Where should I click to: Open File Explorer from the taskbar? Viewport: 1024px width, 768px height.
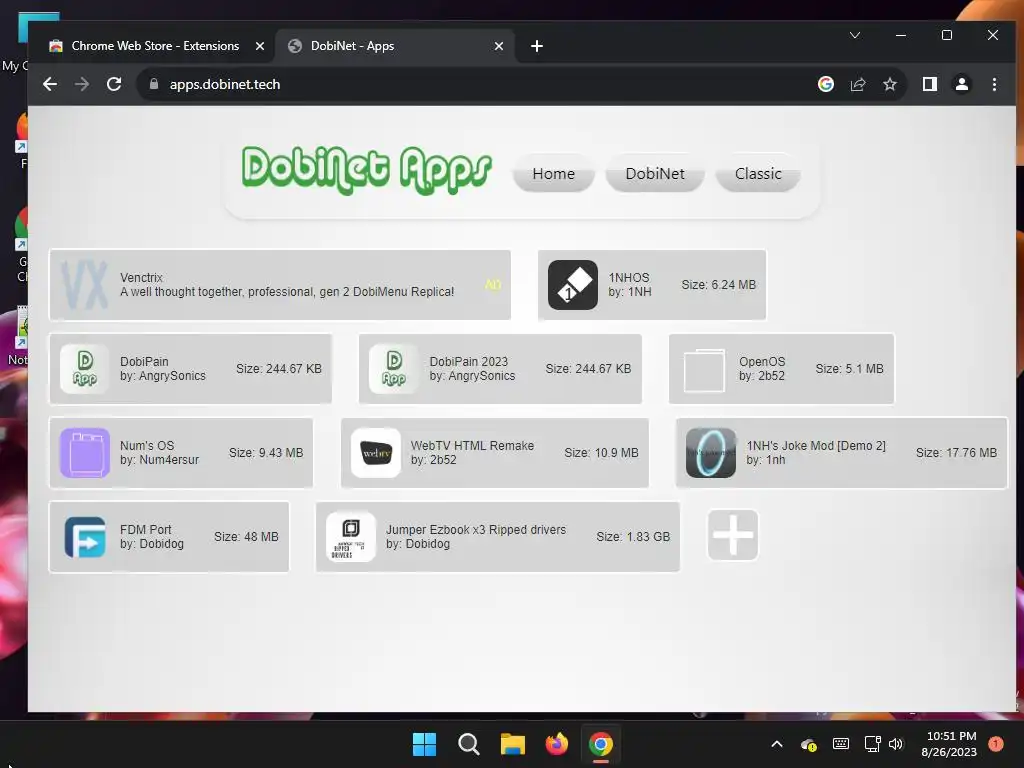coord(513,744)
